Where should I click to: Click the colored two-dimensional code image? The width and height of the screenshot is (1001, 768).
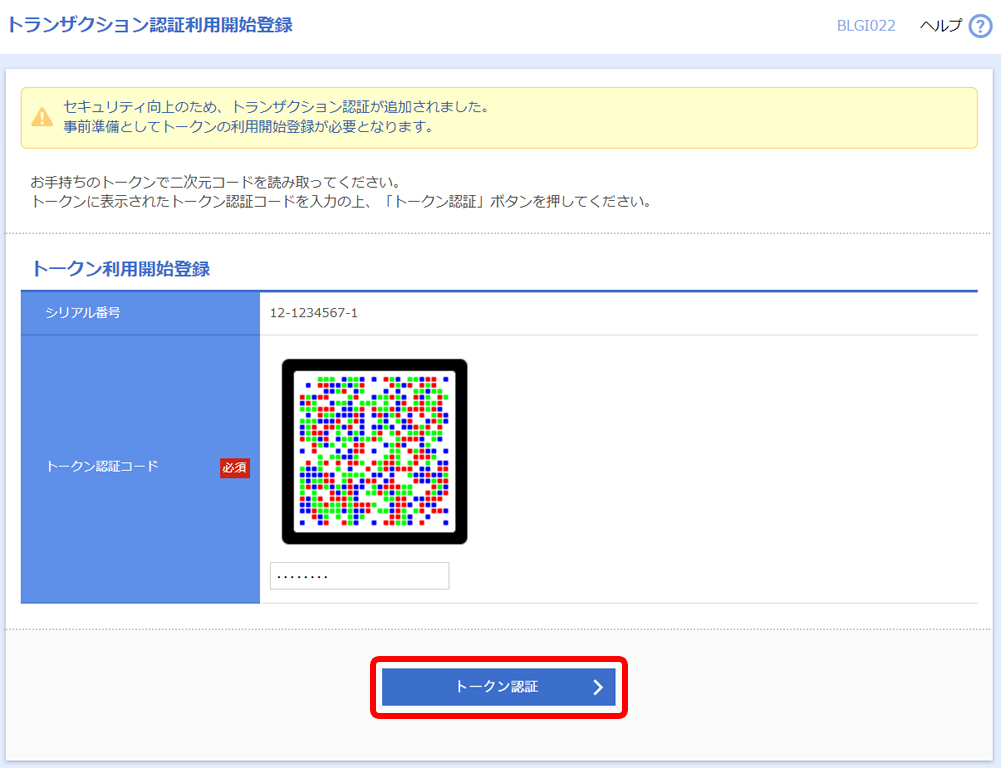[x=375, y=451]
